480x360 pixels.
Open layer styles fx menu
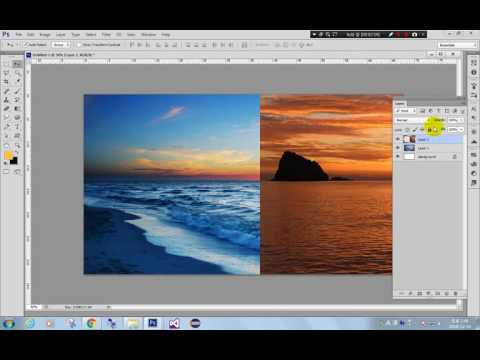point(411,293)
